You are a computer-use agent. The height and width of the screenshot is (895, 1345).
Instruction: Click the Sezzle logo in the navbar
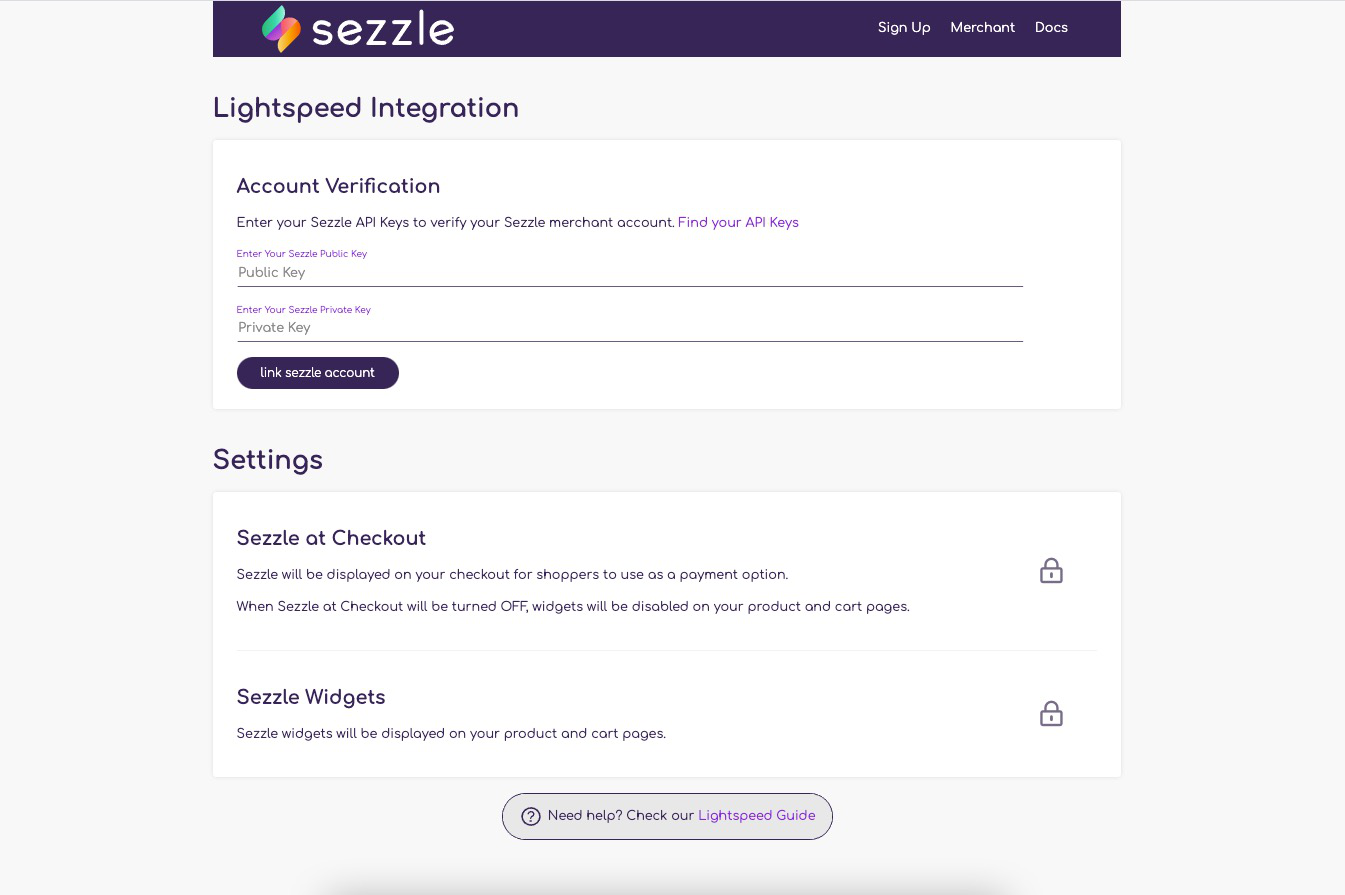358,28
